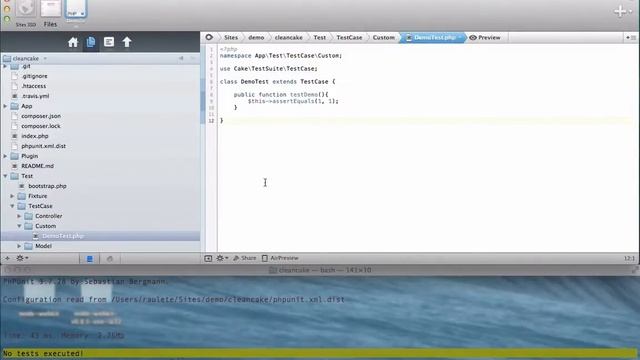Go to Test in the path bar

pos(320,38)
